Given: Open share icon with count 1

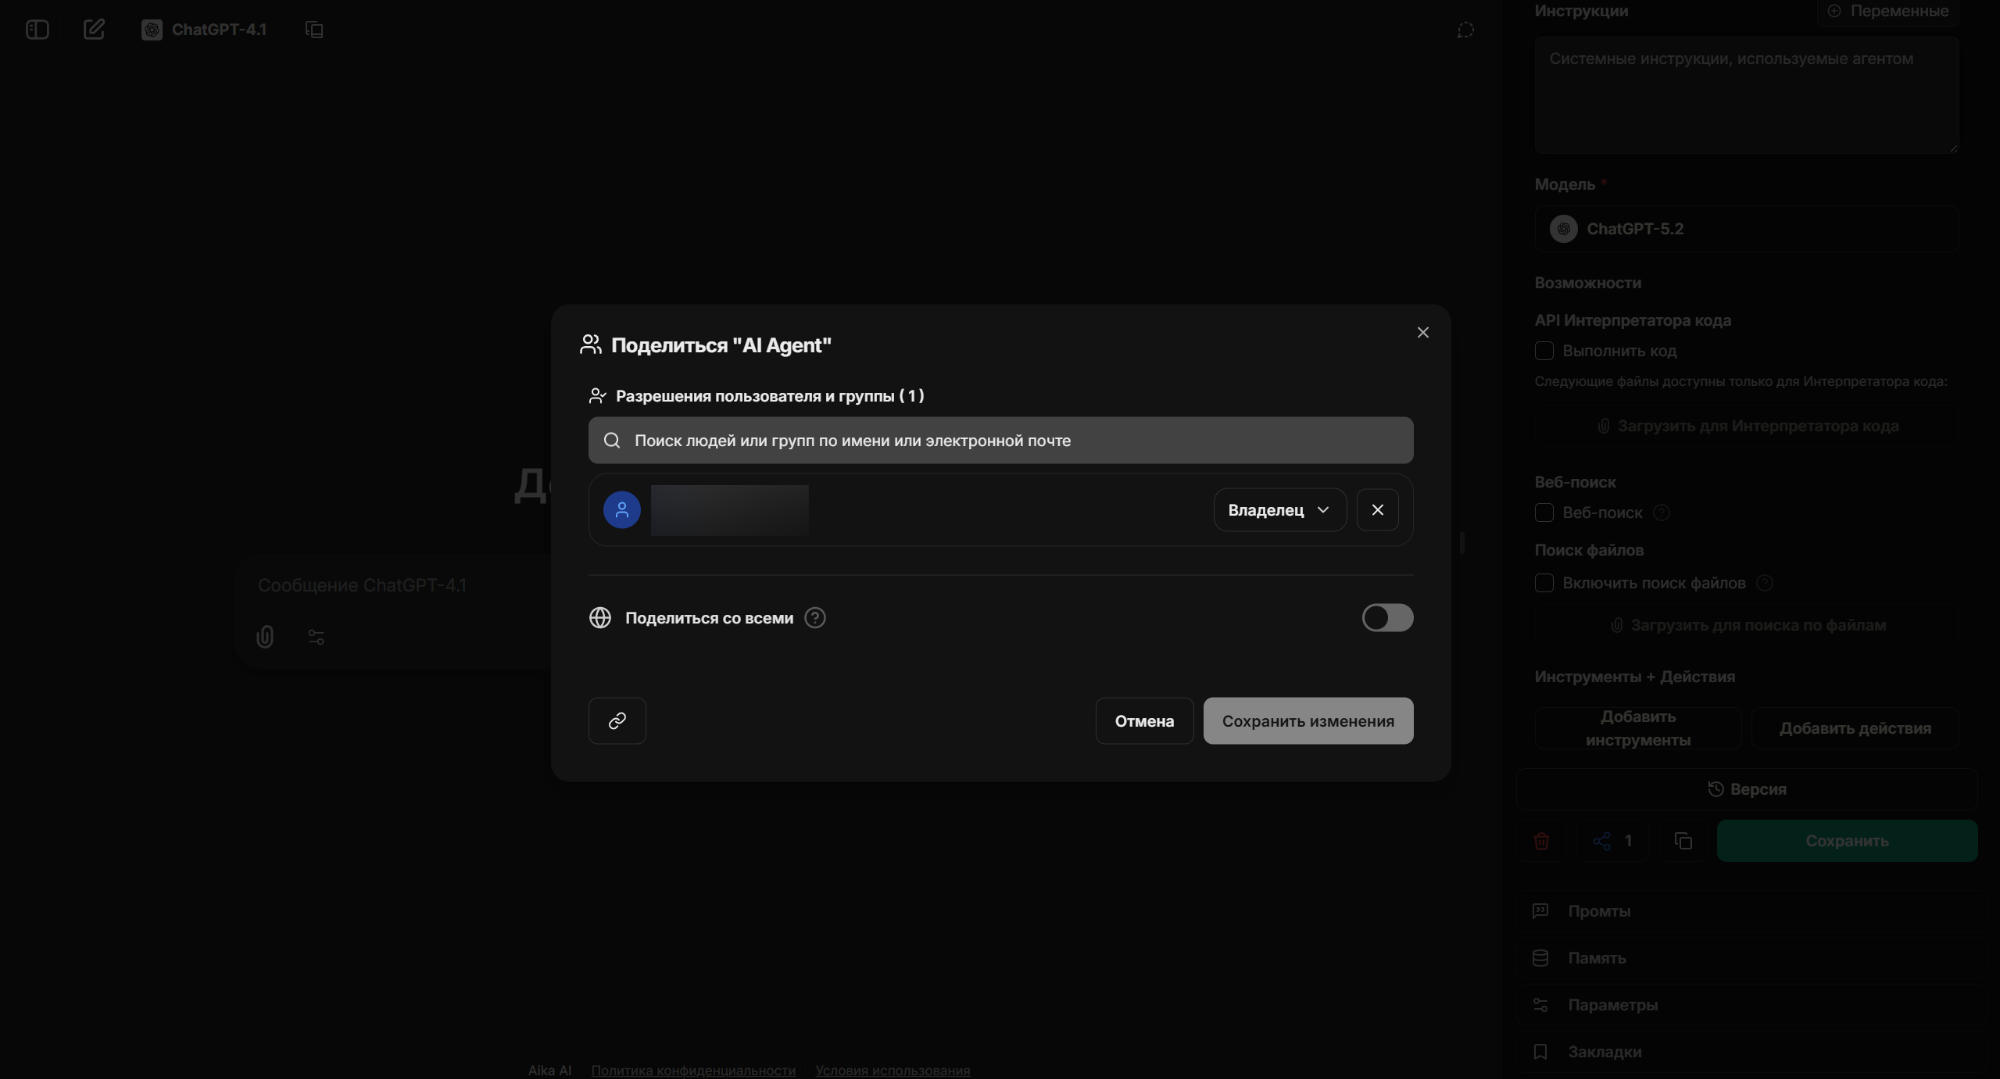Looking at the screenshot, I should pyautogui.click(x=1612, y=841).
